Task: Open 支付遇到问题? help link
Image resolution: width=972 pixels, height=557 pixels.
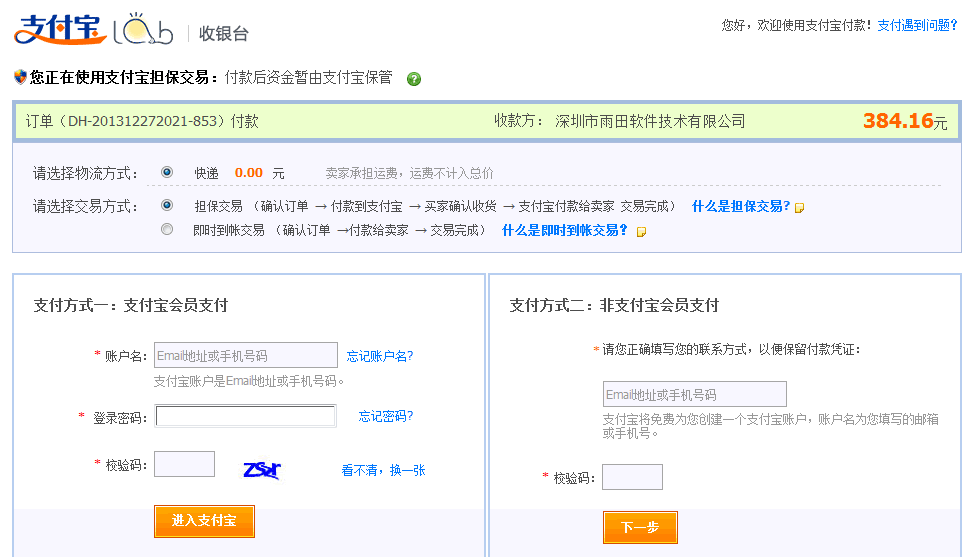Action: click(x=917, y=25)
